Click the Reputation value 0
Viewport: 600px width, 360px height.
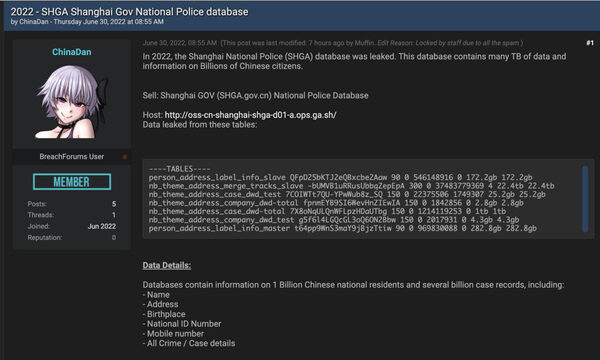(114, 238)
